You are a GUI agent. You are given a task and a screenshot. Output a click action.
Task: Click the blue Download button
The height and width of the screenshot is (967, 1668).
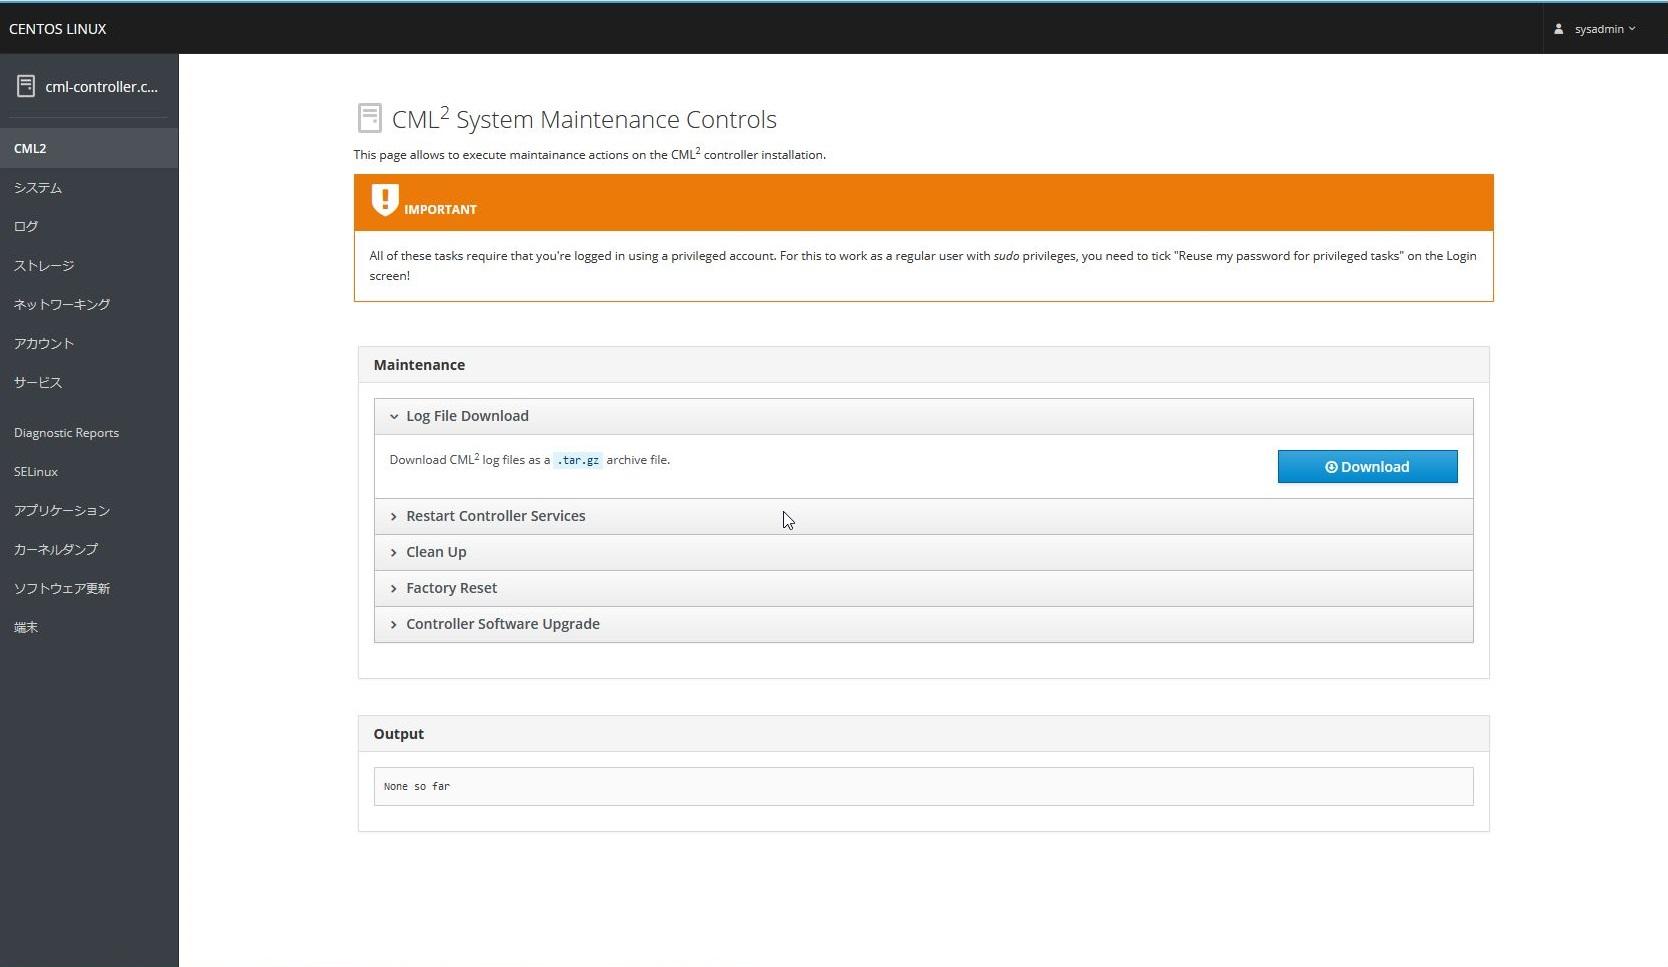click(1367, 467)
